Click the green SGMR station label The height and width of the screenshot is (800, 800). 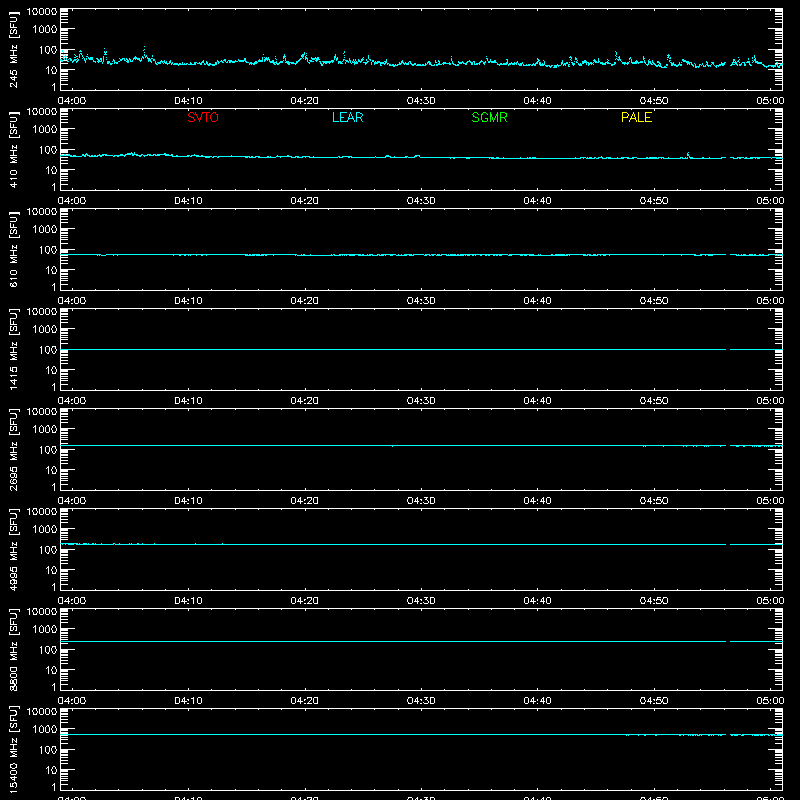tap(489, 117)
